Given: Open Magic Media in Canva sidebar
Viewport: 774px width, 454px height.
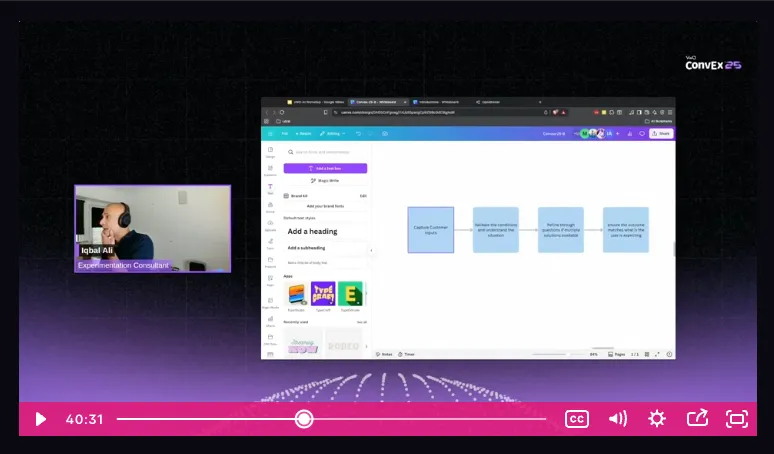Looking at the screenshot, I should point(271,303).
